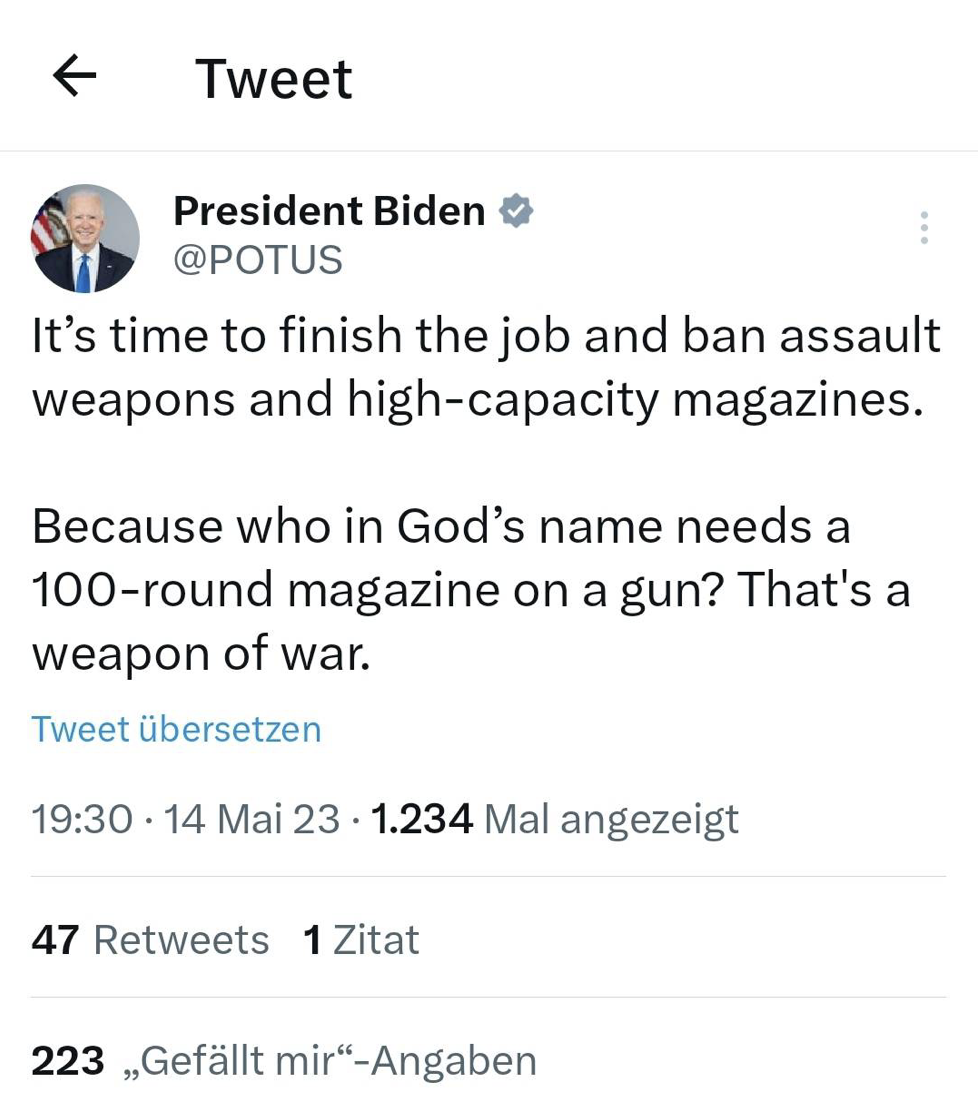
Task: Click the bold 1.234 view count
Action: (x=421, y=820)
